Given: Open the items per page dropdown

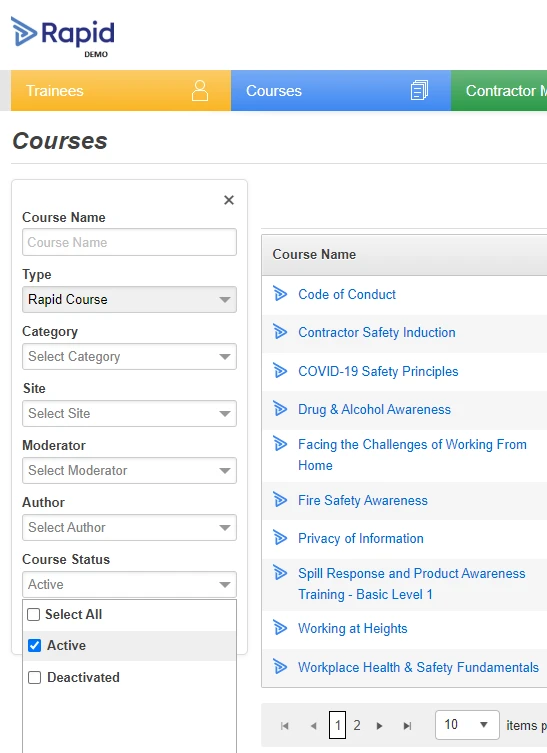Looking at the screenshot, I should coord(467,725).
